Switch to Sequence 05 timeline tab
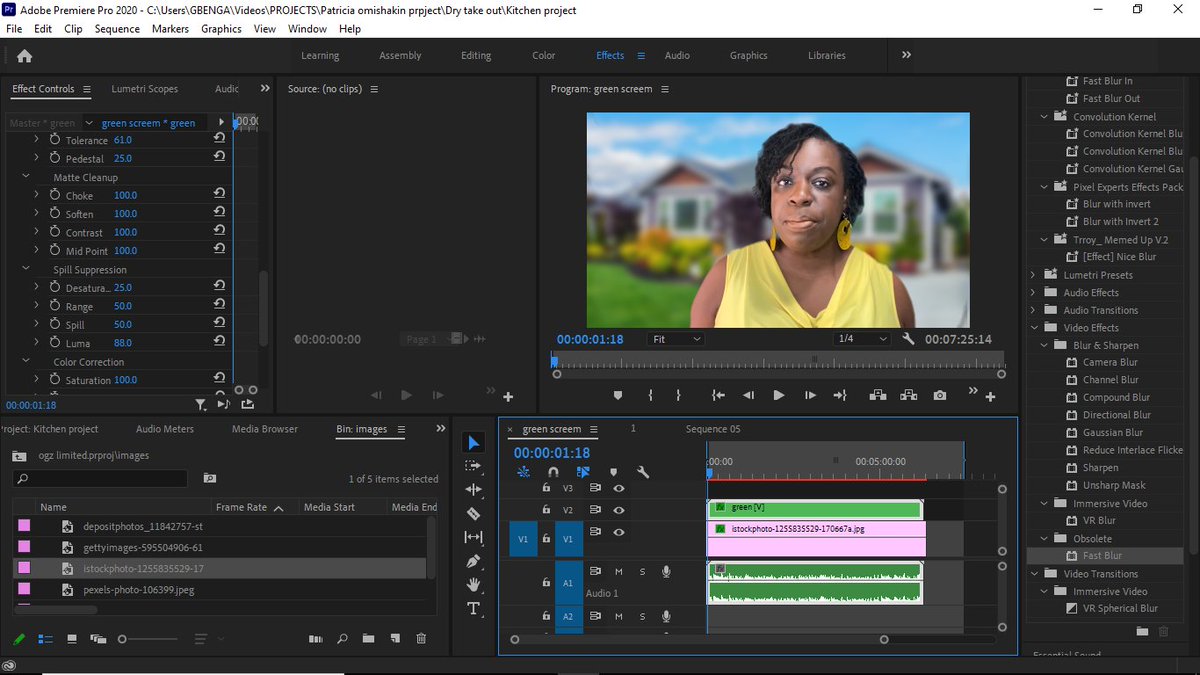Viewport: 1200px width, 675px height. click(x=713, y=429)
